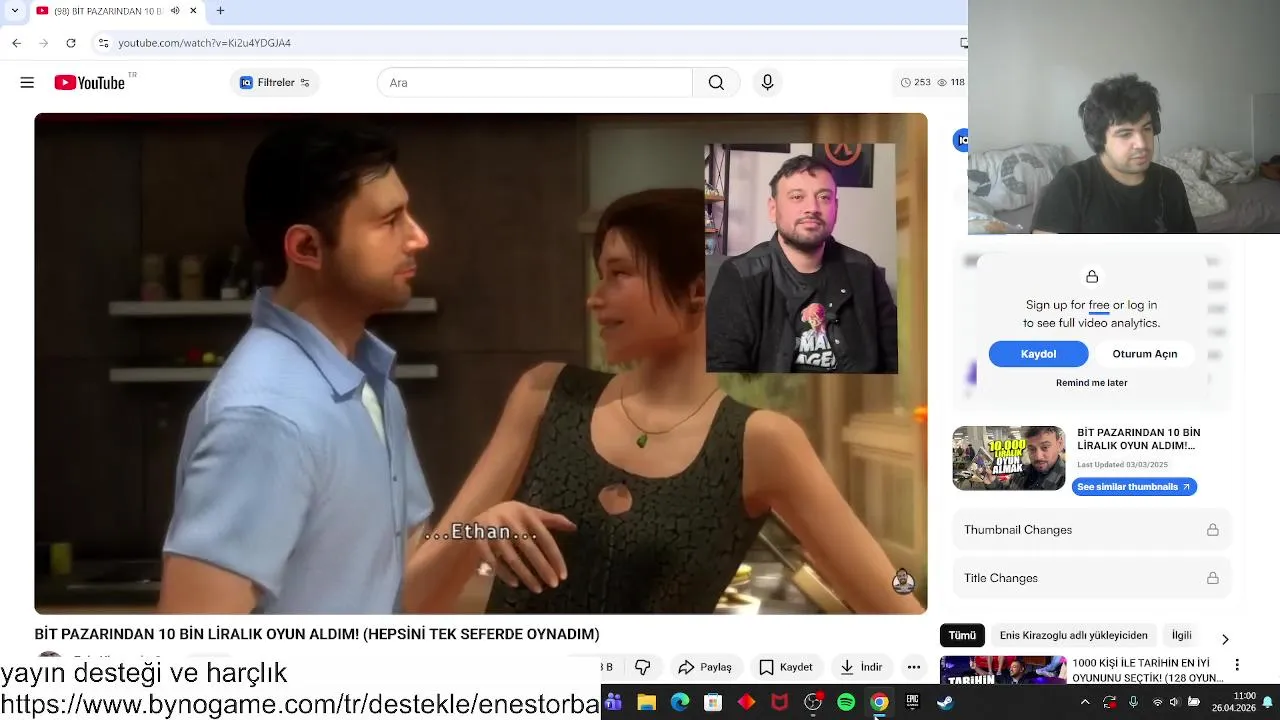Image resolution: width=1280 pixels, height=720 pixels.
Task: Expand hidden system tray icons chevron
Action: [1085, 703]
